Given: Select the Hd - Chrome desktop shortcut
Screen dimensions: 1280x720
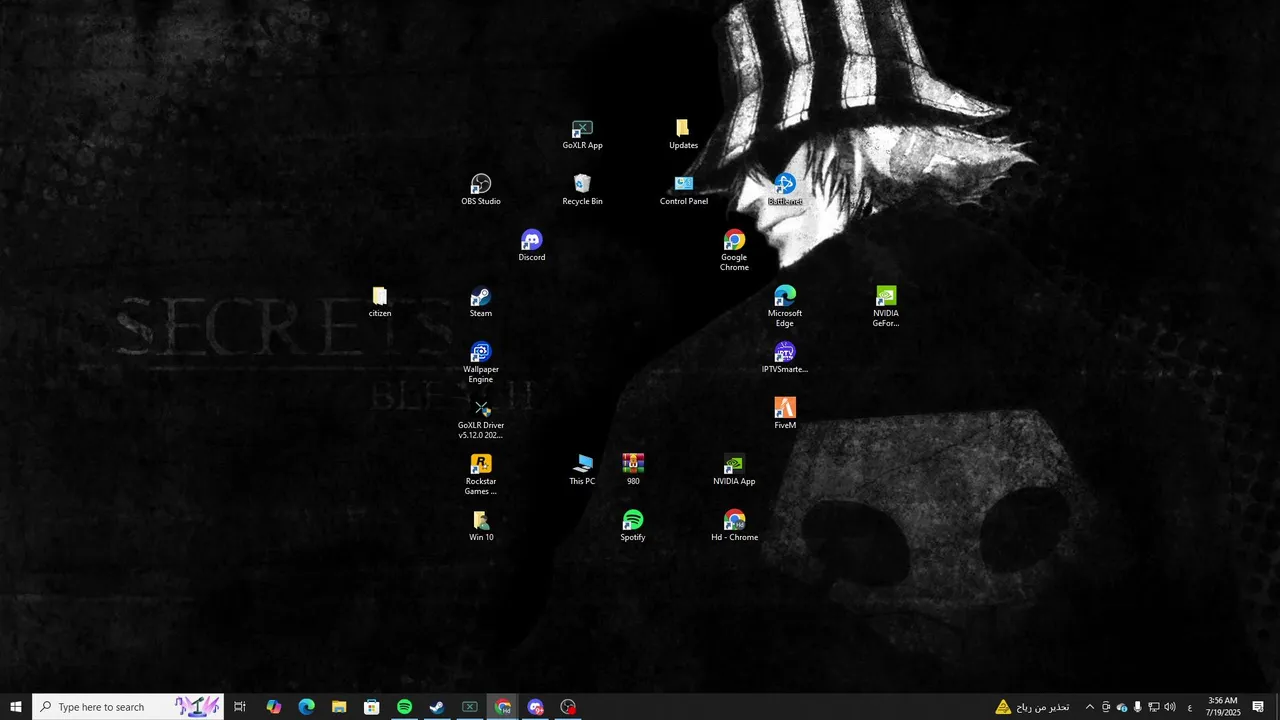Looking at the screenshot, I should (x=734, y=527).
